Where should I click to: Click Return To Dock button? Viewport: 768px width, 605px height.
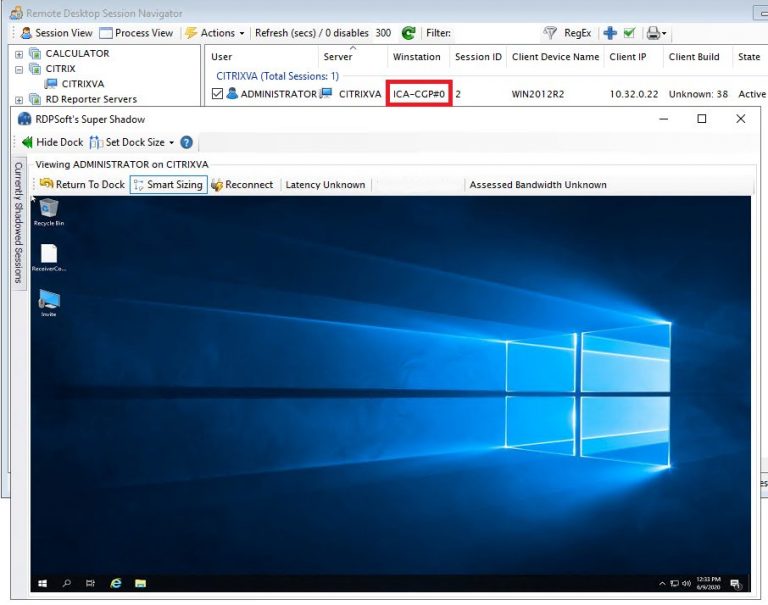[82, 185]
